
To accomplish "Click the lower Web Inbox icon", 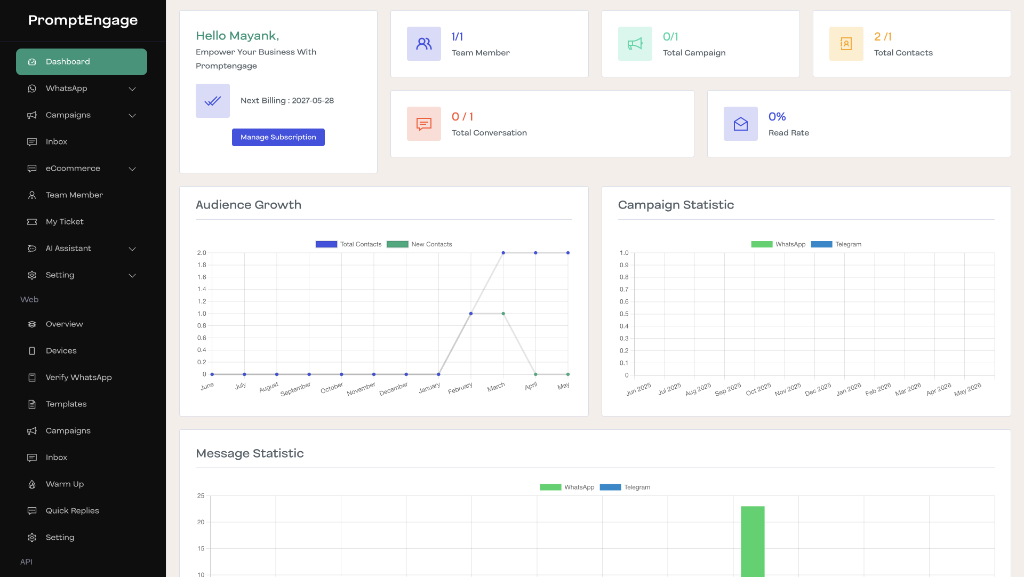I will (32, 458).
